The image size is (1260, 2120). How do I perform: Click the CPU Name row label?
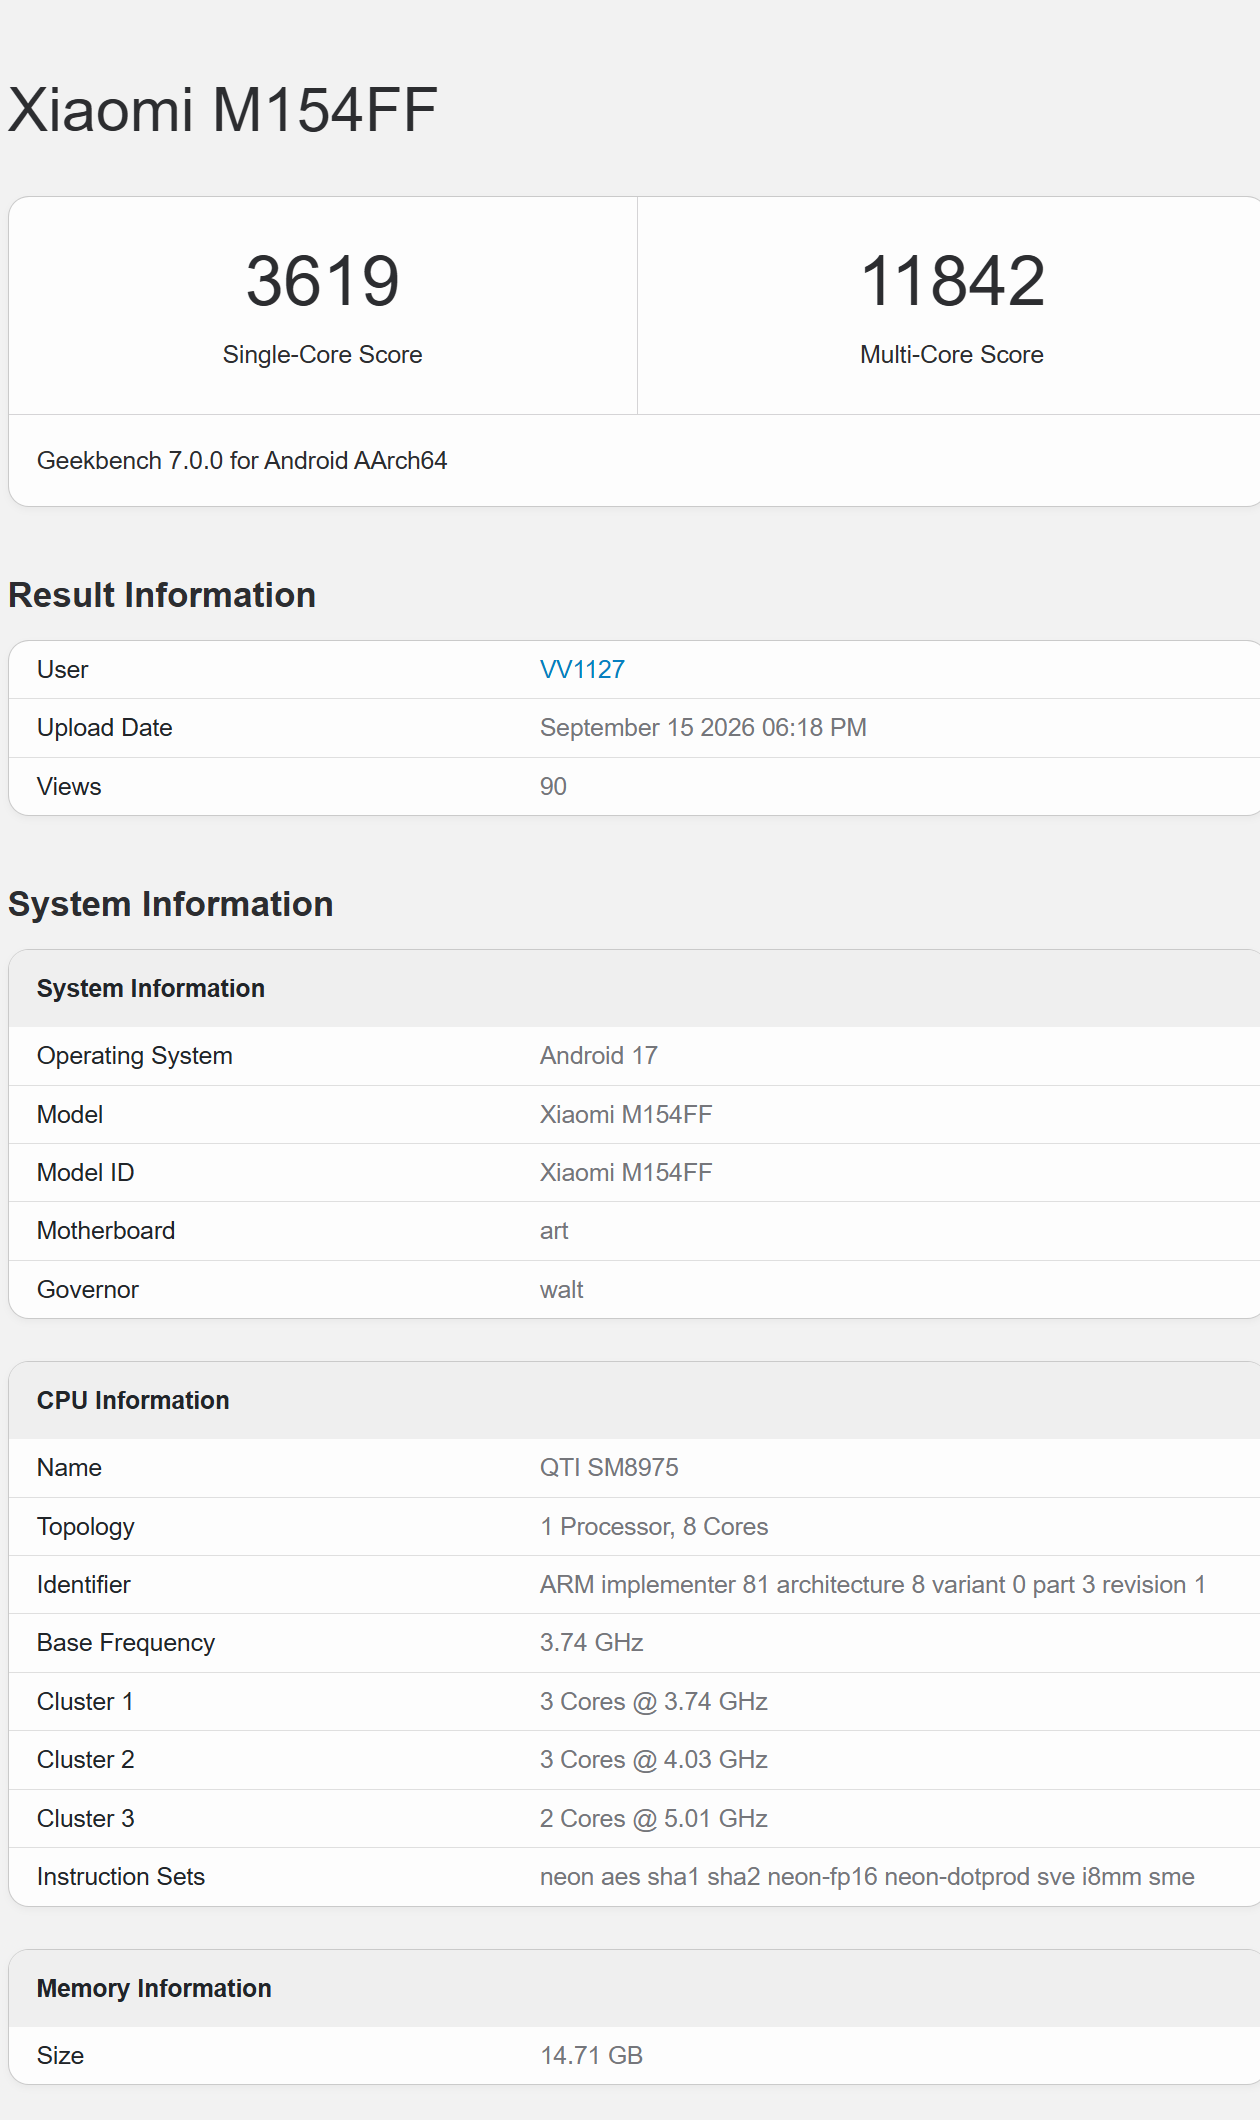pos(70,1467)
